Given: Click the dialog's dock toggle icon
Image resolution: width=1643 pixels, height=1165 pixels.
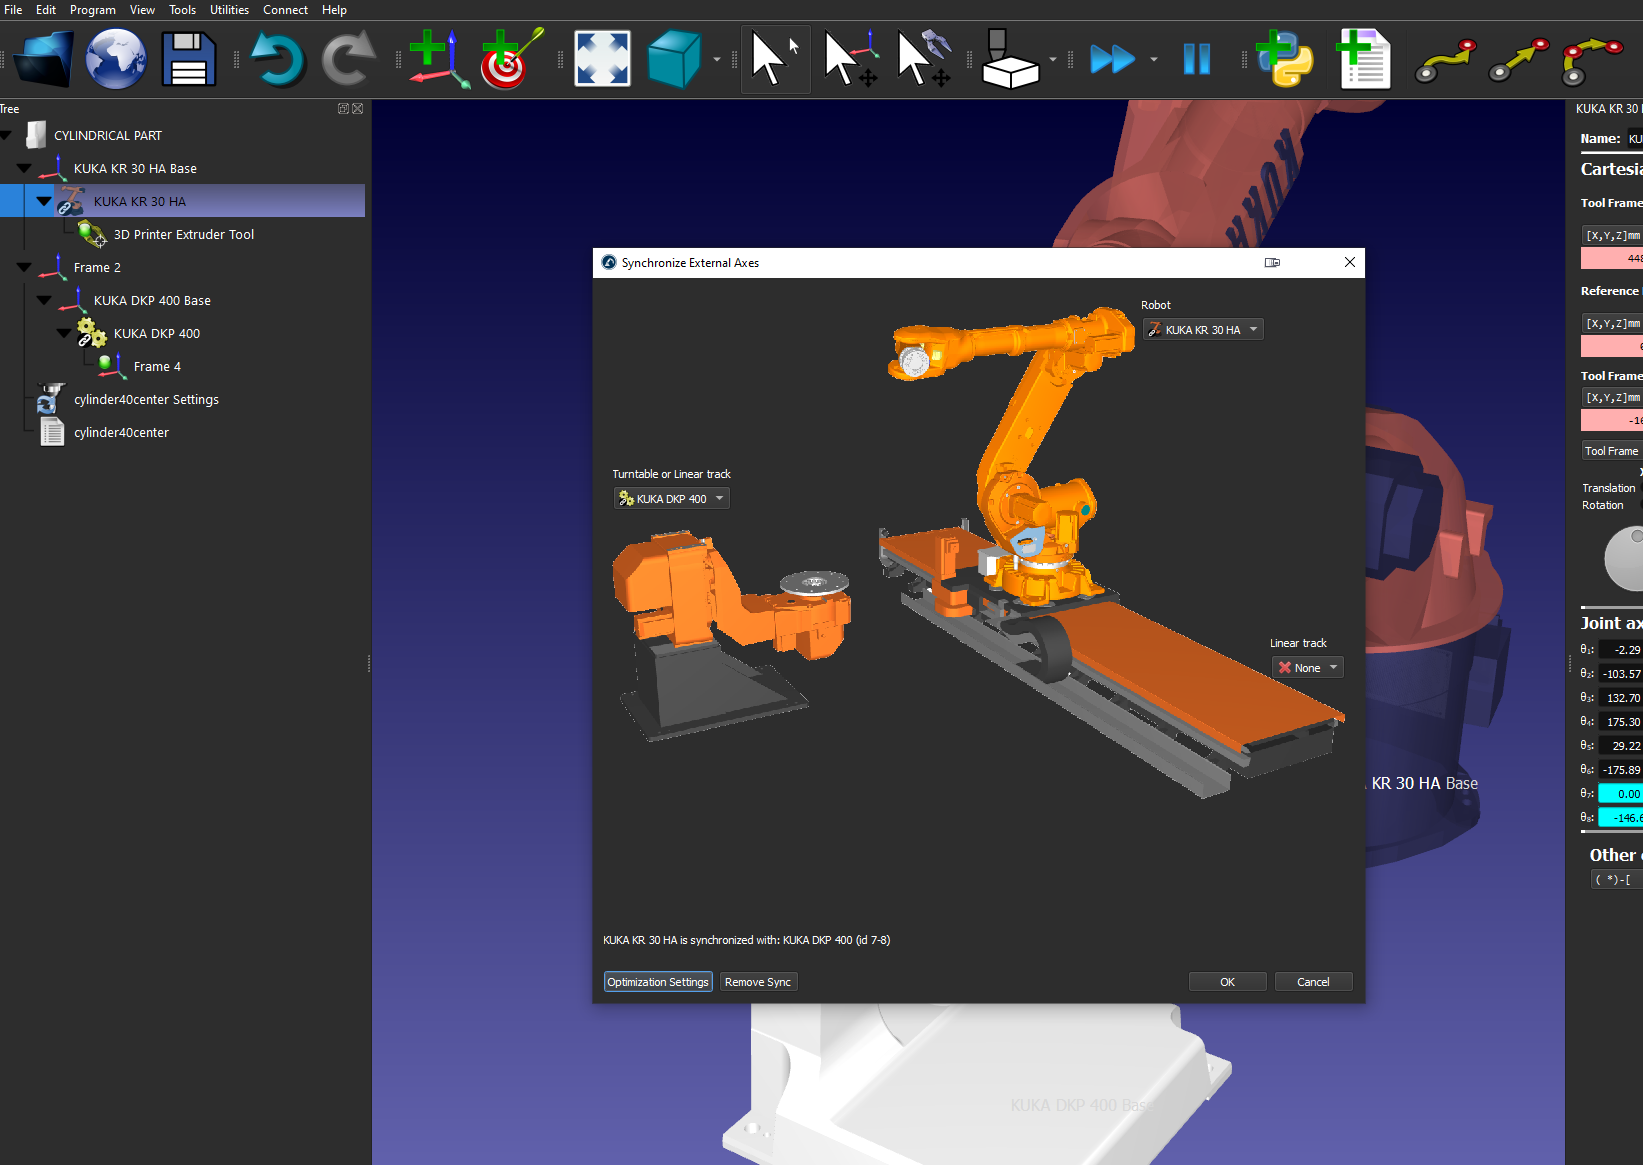Looking at the screenshot, I should tap(1272, 263).
